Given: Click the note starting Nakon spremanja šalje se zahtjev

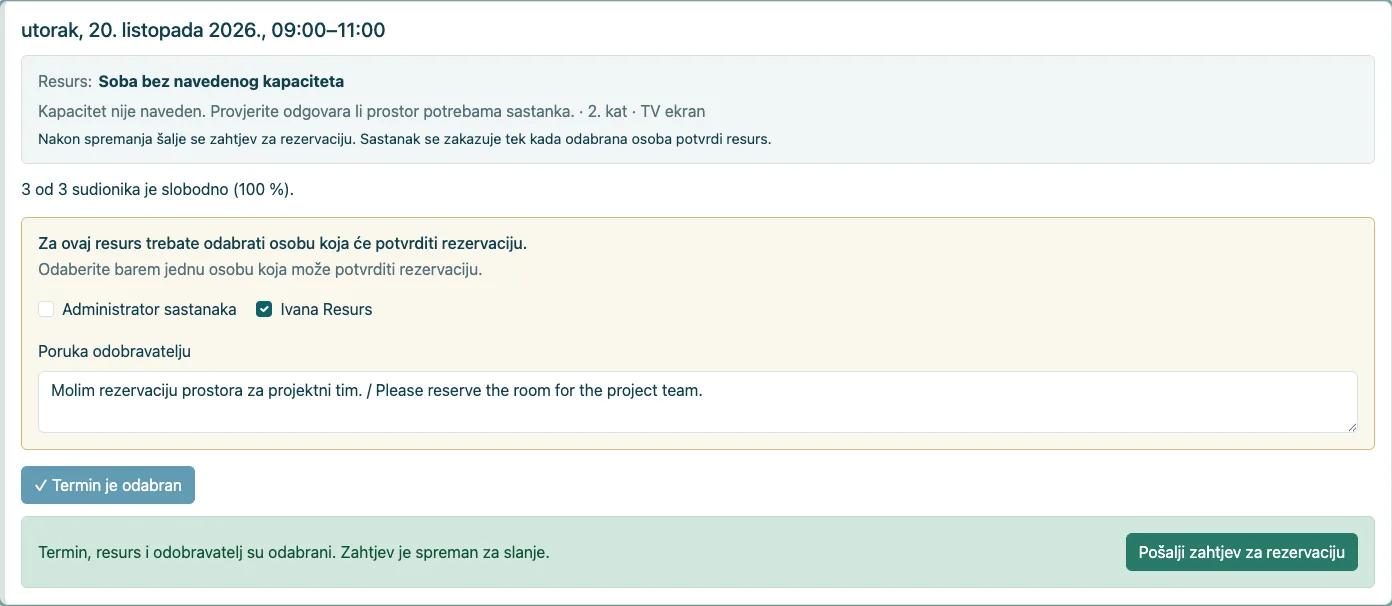Looking at the screenshot, I should pos(404,139).
